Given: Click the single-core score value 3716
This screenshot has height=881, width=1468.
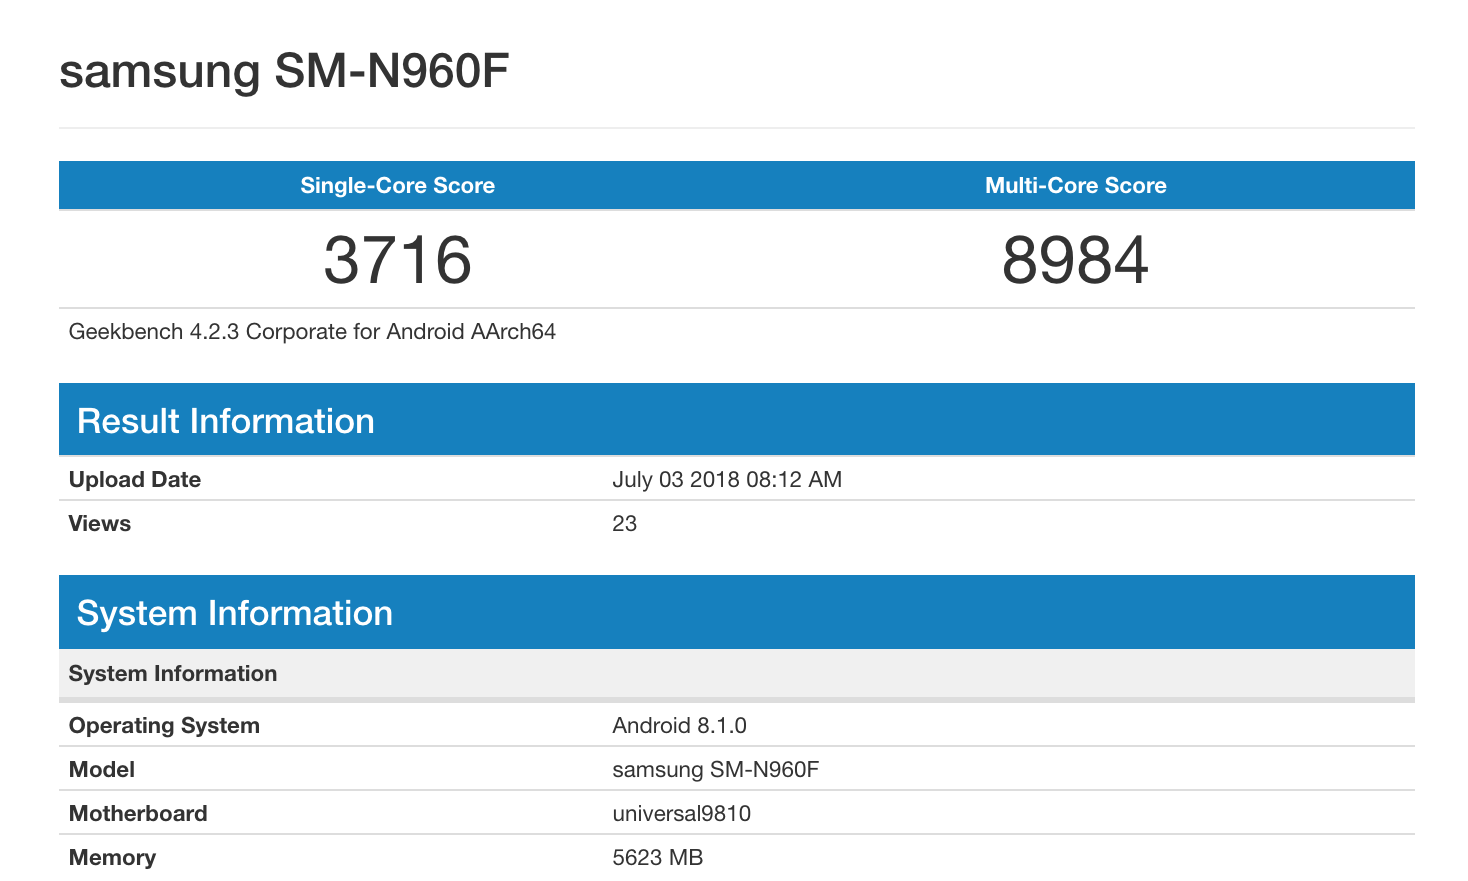Looking at the screenshot, I should tap(397, 260).
